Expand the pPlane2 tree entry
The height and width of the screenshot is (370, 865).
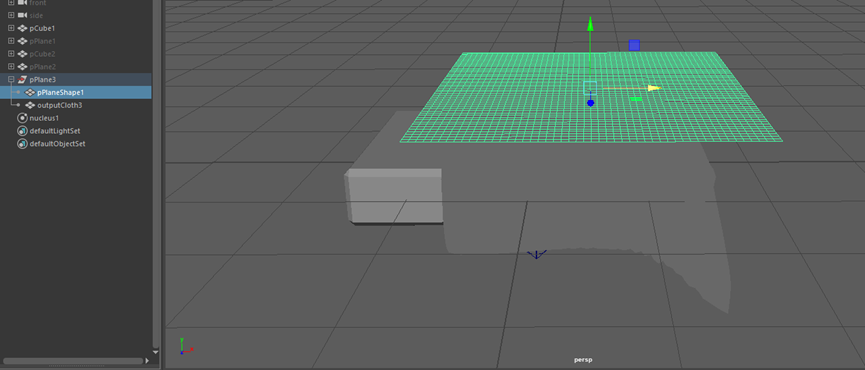pyautogui.click(x=11, y=67)
